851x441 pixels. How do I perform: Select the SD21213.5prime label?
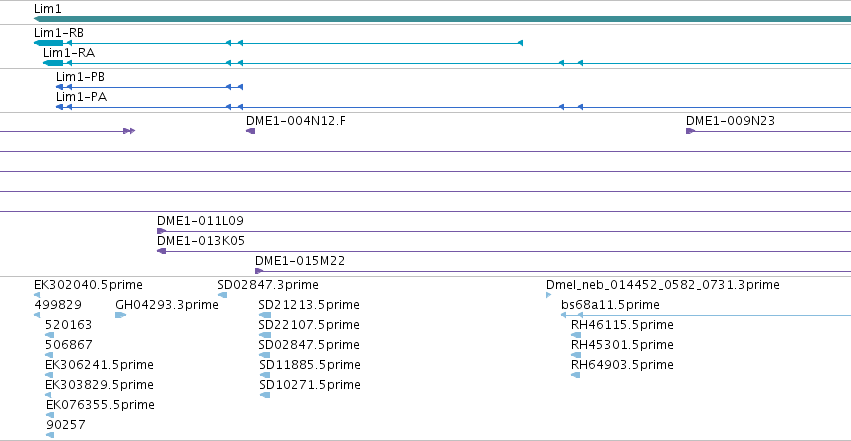click(x=309, y=305)
